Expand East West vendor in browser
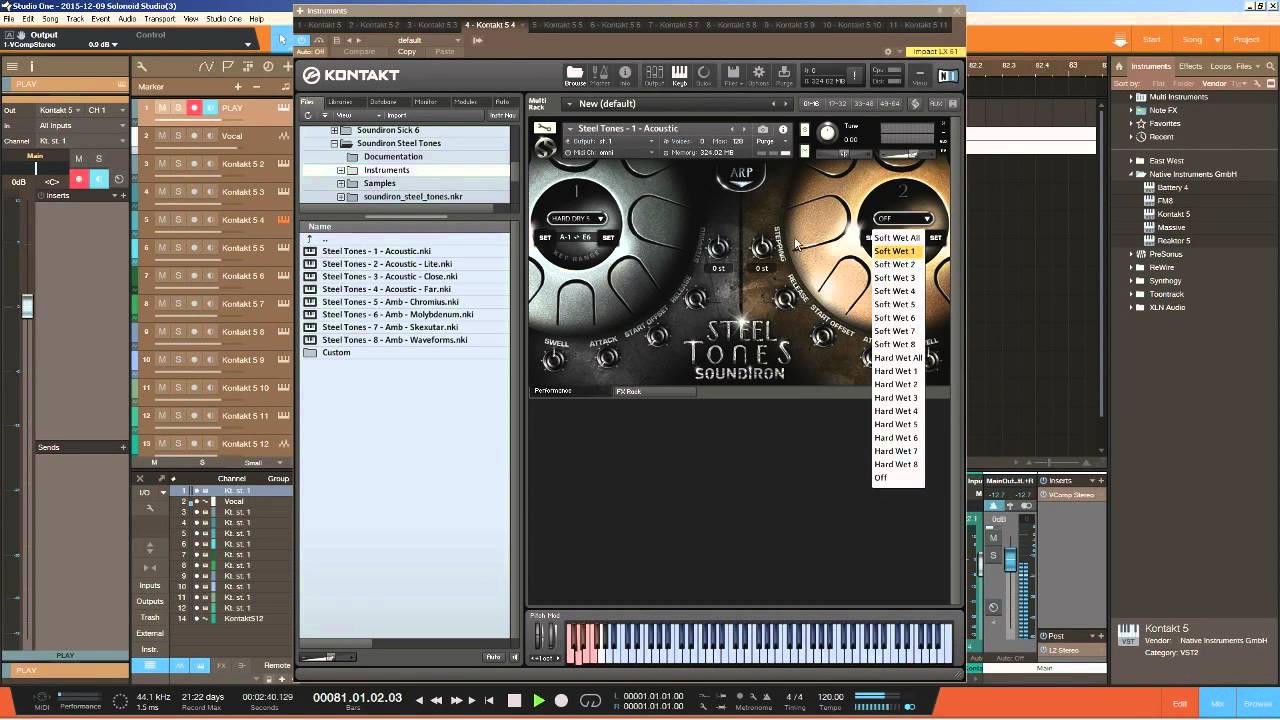1280x720 pixels. click(x=1133, y=160)
